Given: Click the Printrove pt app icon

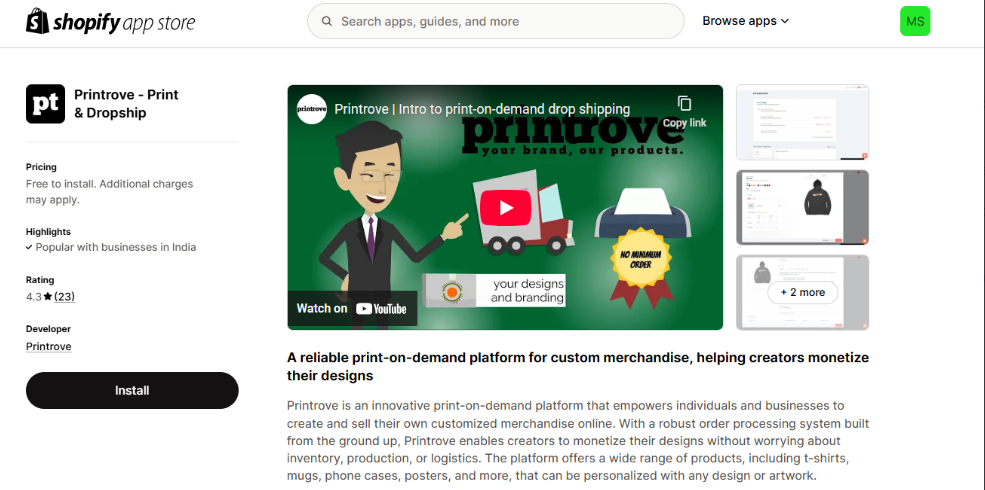Looking at the screenshot, I should pos(45,104).
